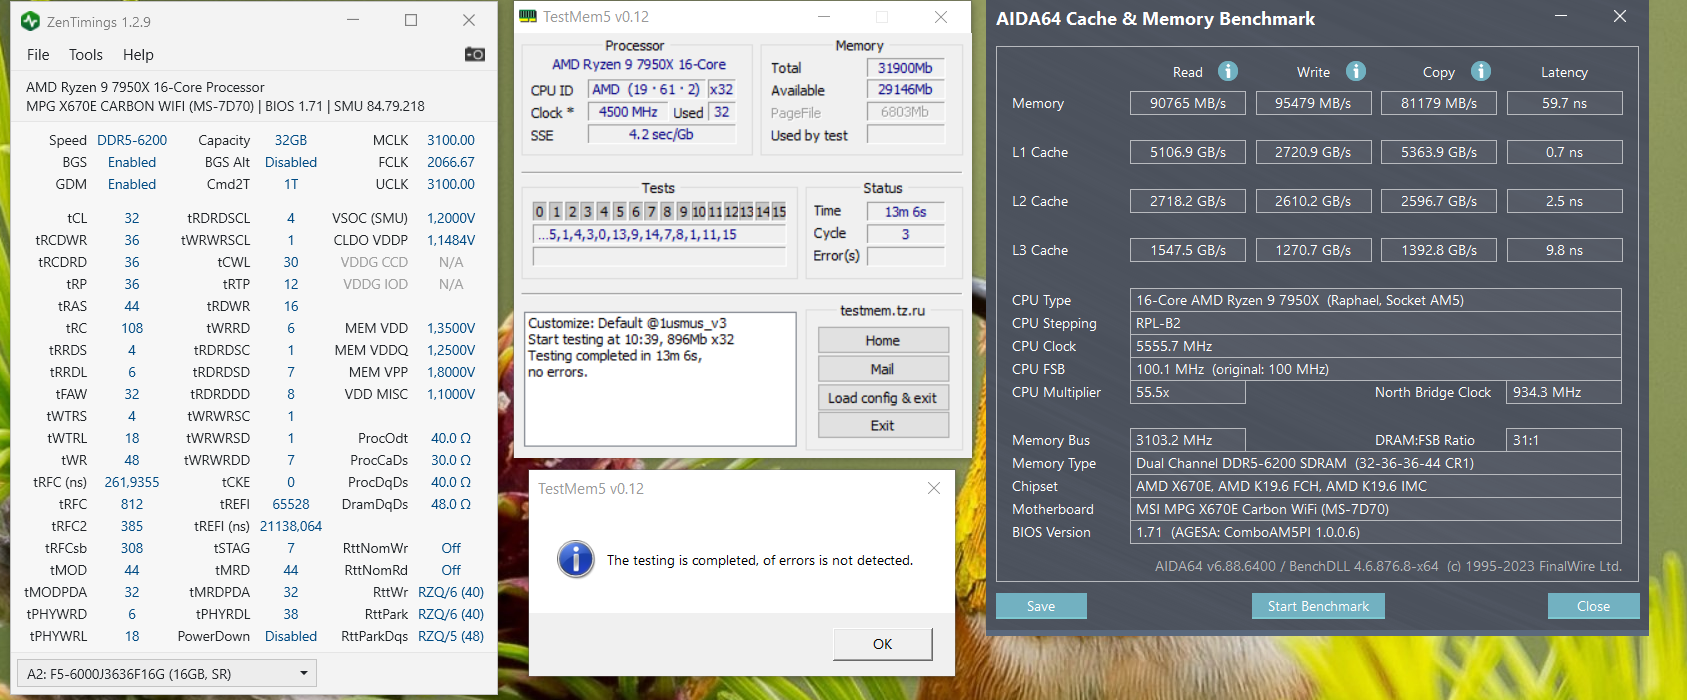Close the TestMem5 completion dialog with X

(934, 488)
